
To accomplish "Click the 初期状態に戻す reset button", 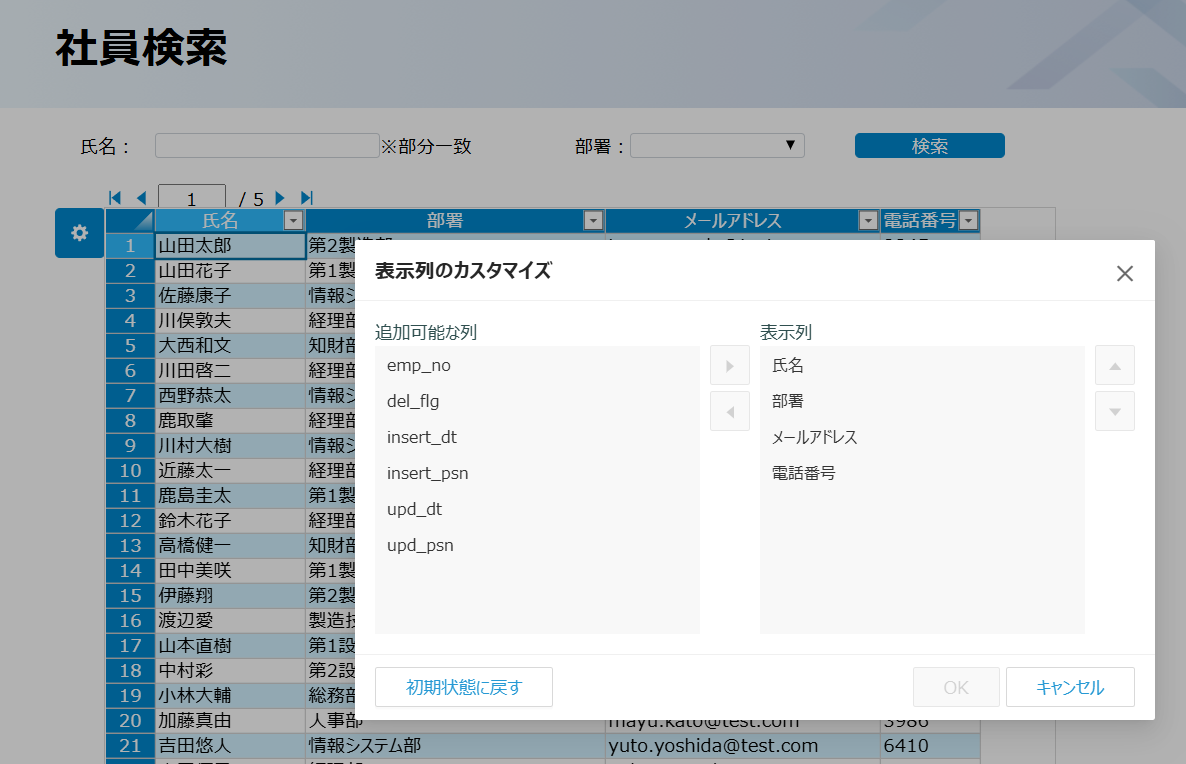I will 464,687.
